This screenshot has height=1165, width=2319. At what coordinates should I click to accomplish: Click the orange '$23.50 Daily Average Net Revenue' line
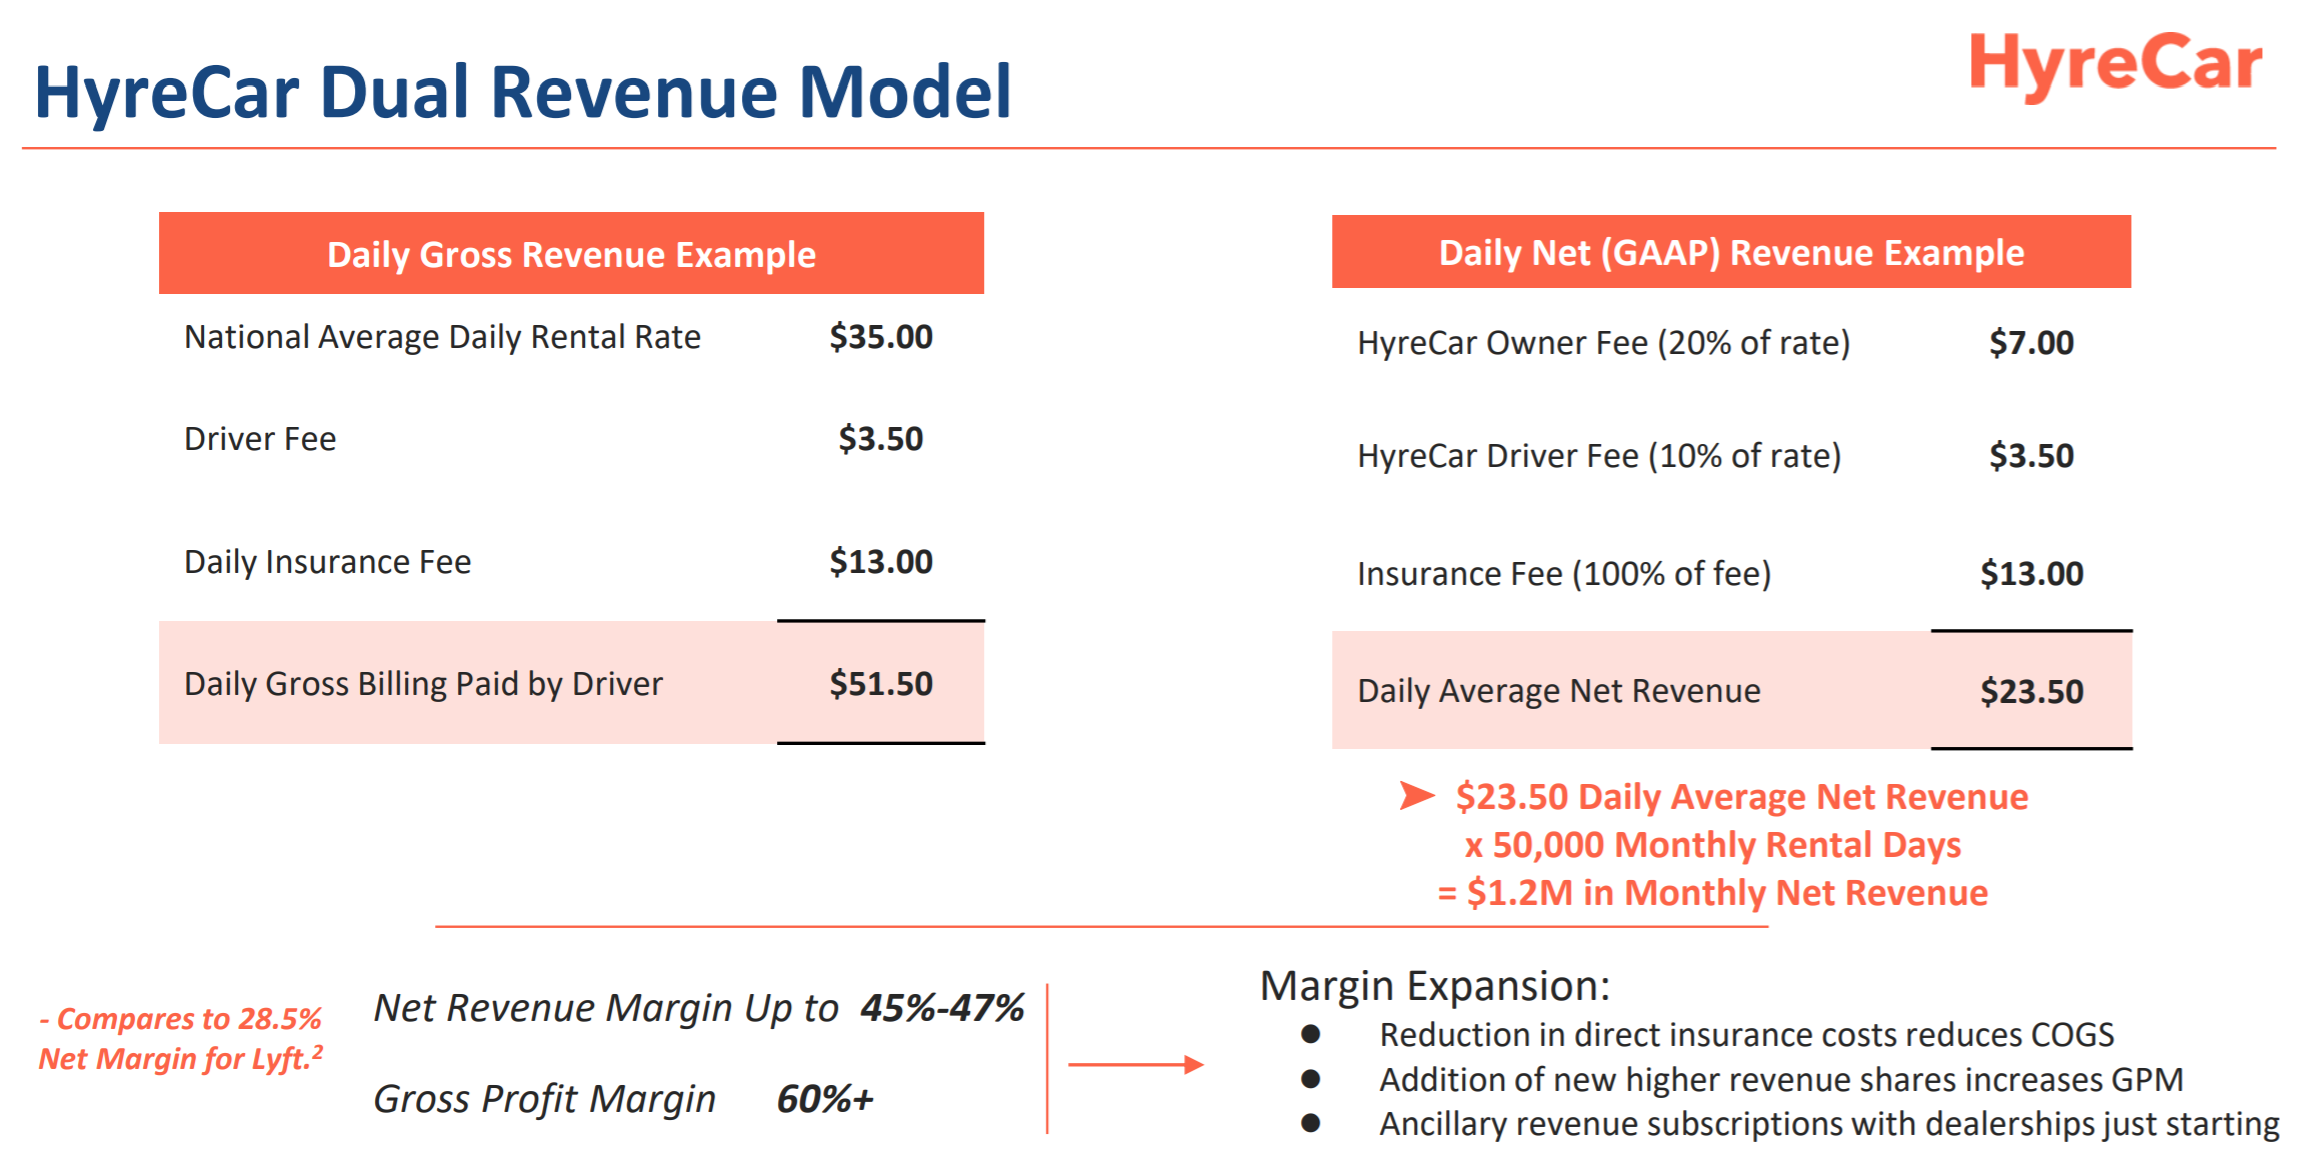(x=1741, y=797)
